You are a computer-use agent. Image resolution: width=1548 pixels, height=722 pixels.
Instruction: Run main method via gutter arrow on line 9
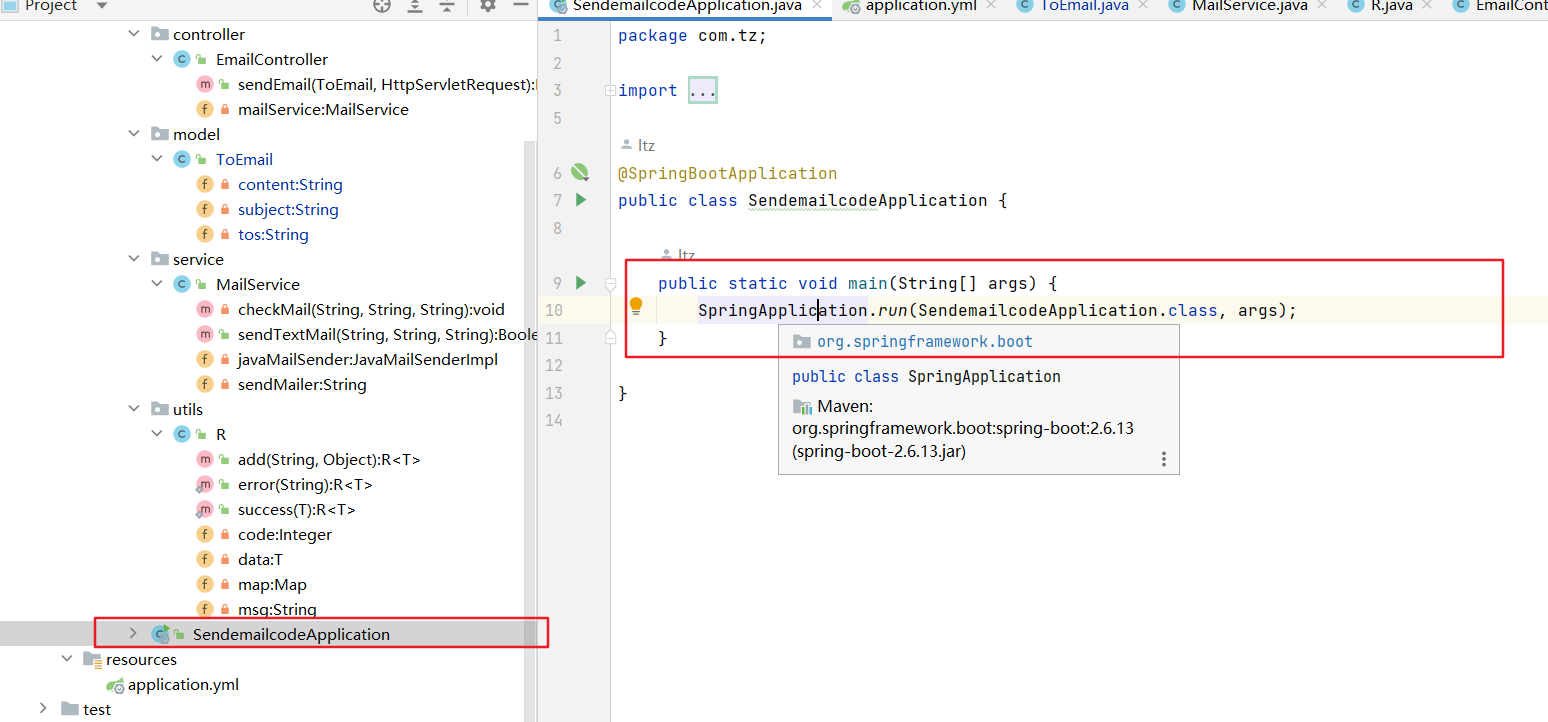pos(581,283)
